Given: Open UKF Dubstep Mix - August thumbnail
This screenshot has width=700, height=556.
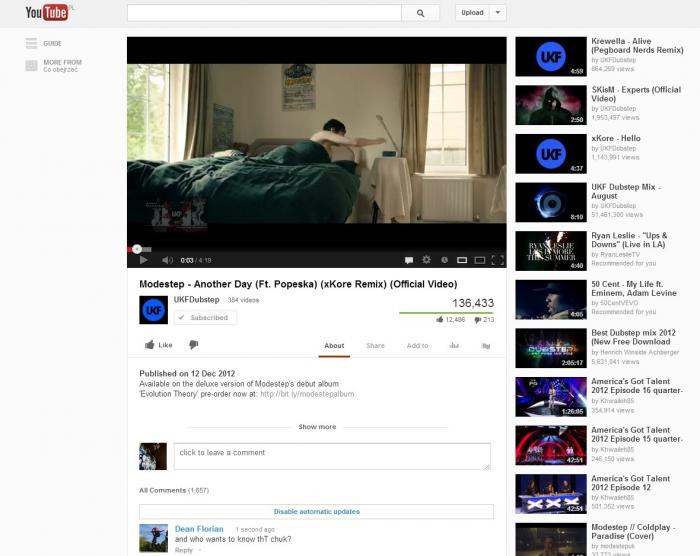Looking at the screenshot, I should pyautogui.click(x=551, y=202).
